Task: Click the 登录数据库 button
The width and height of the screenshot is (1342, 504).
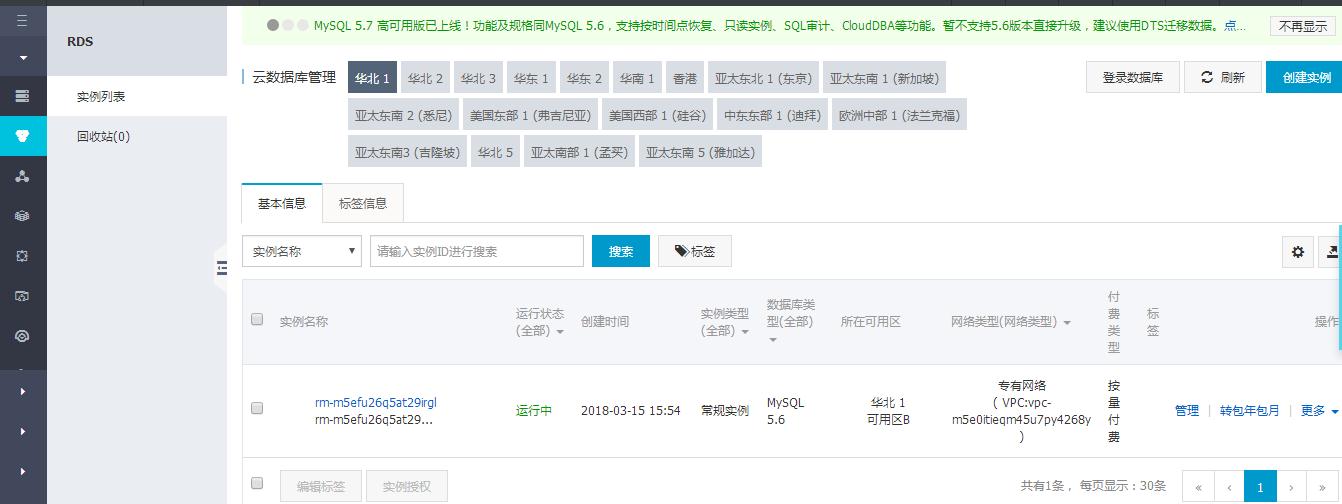Action: point(1133,77)
